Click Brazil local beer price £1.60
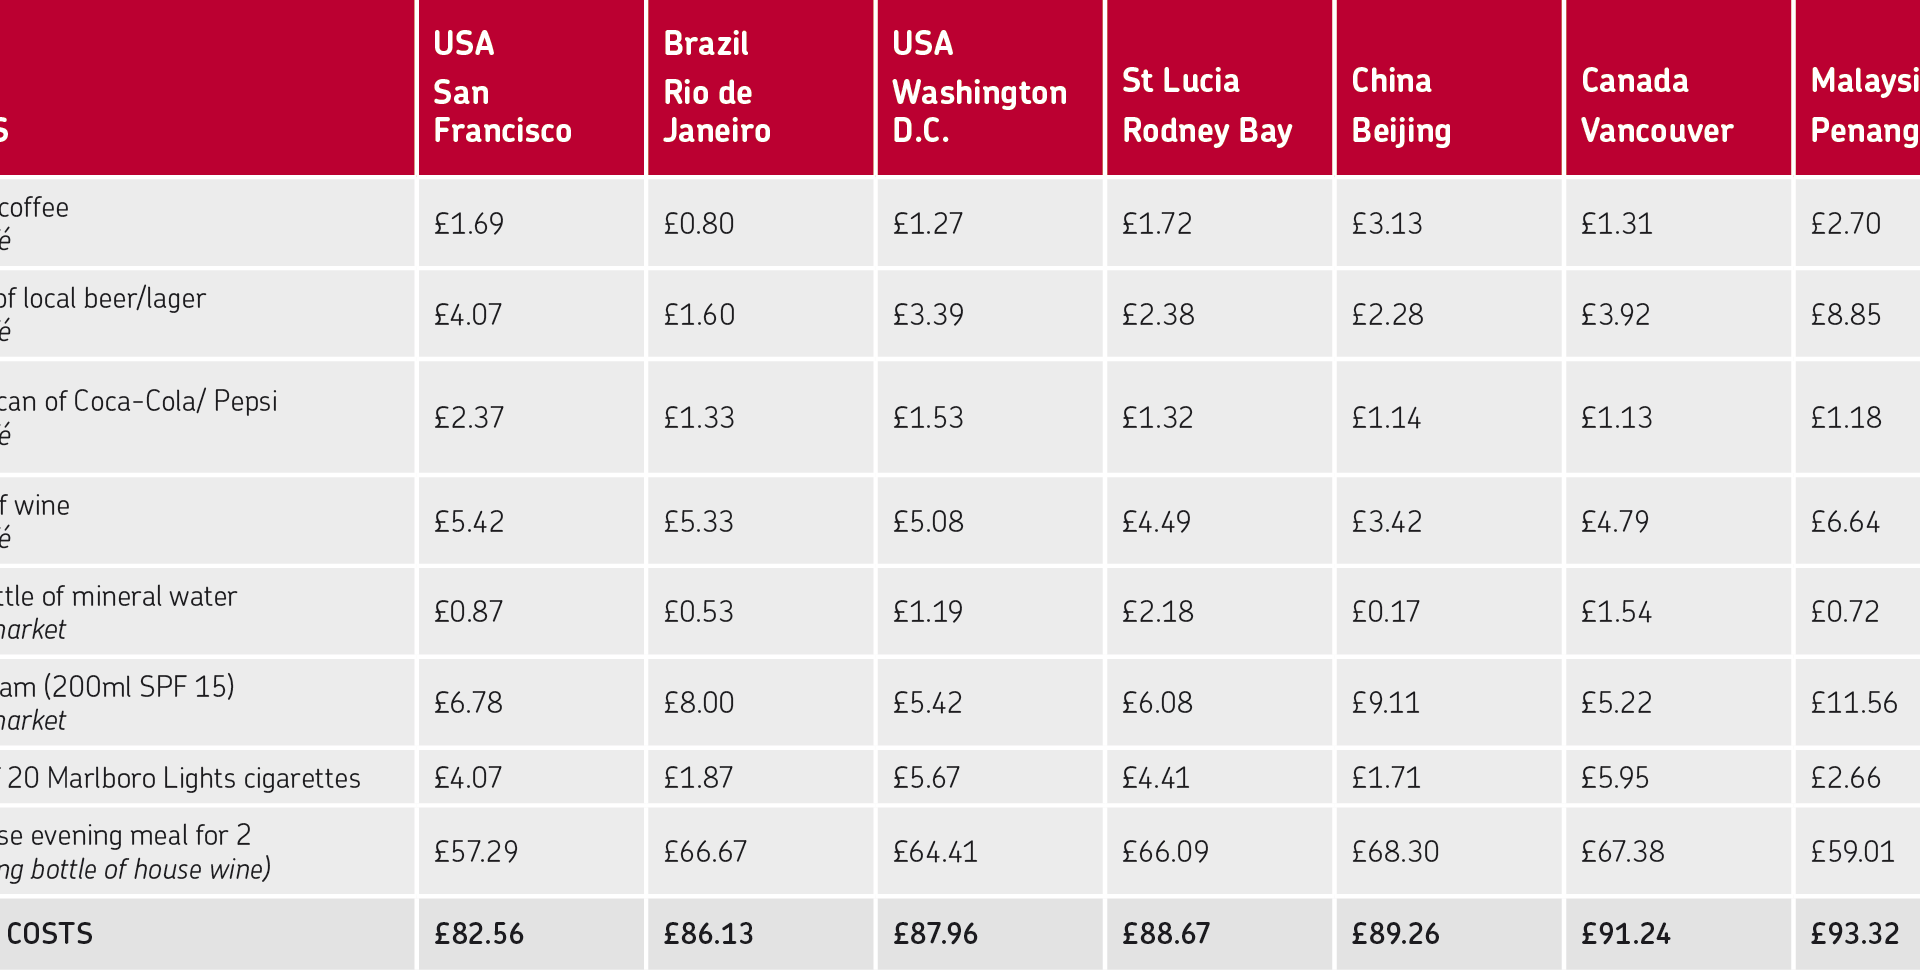Viewport: 1920px width, 975px height. point(699,314)
